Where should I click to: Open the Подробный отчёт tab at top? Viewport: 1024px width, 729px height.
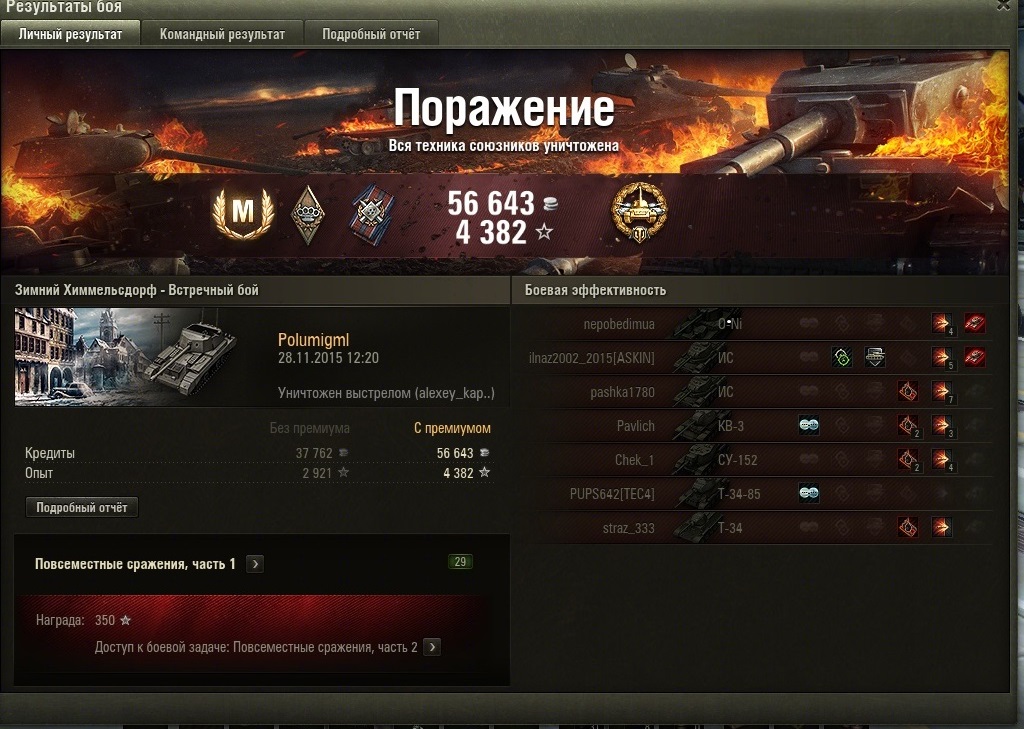pos(371,34)
